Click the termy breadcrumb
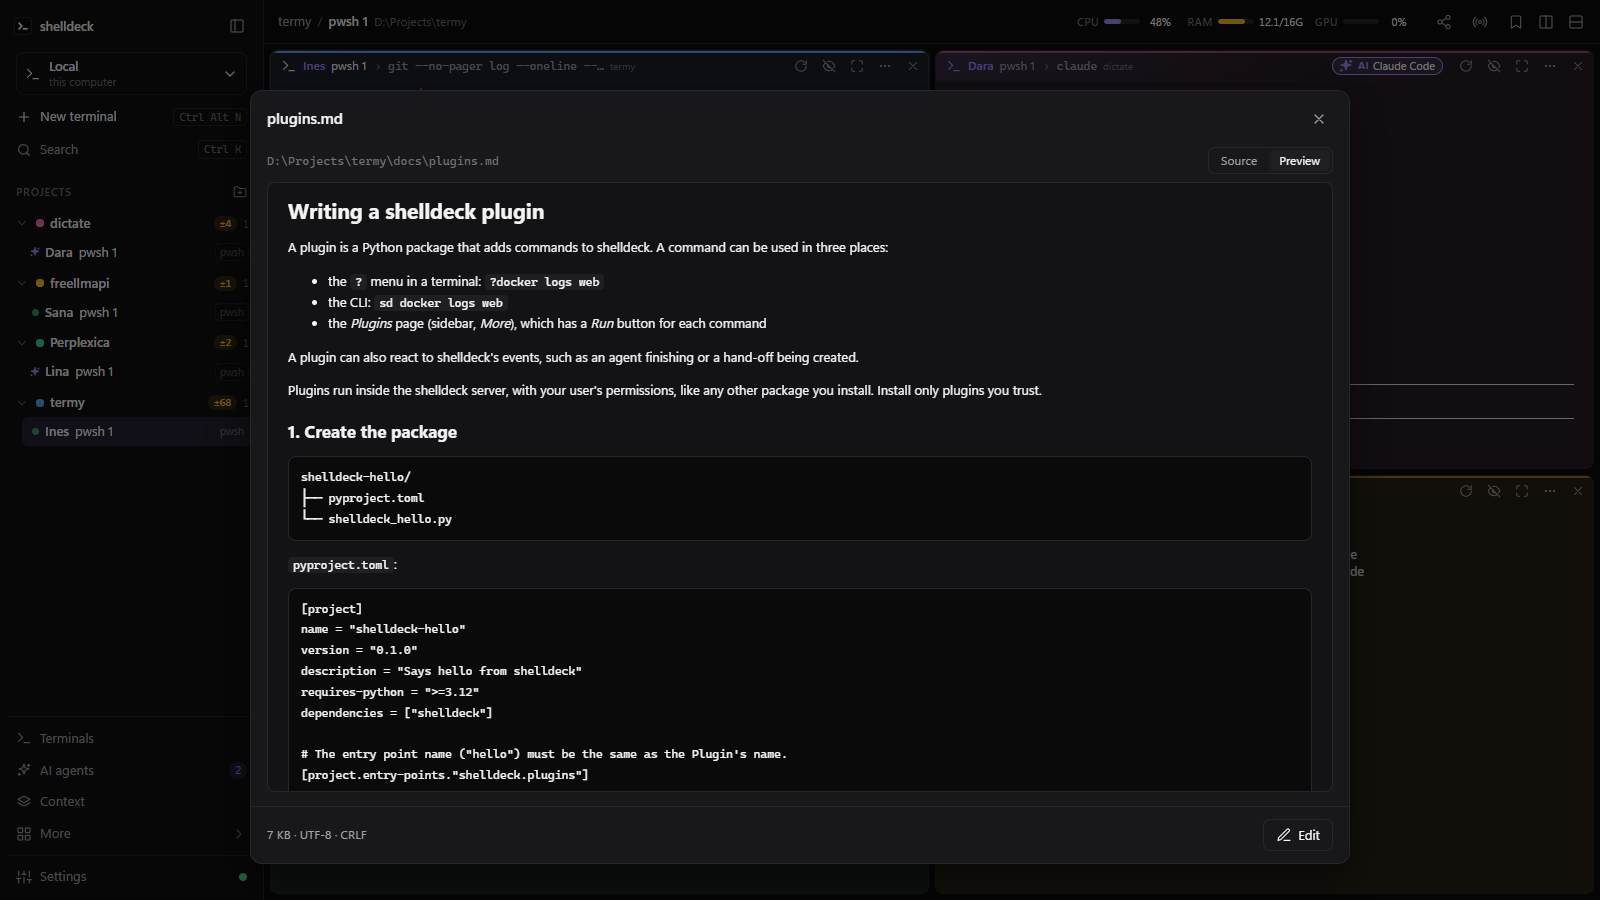The width and height of the screenshot is (1600, 900). click(x=294, y=22)
